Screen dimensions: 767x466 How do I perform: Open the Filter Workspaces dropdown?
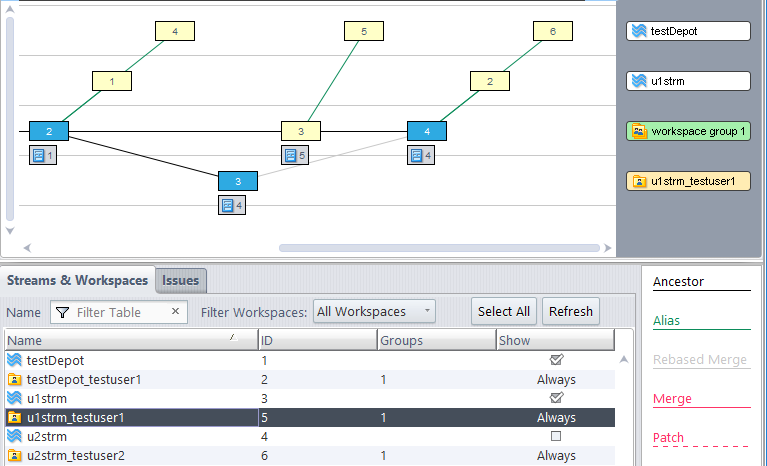pyautogui.click(x=374, y=312)
